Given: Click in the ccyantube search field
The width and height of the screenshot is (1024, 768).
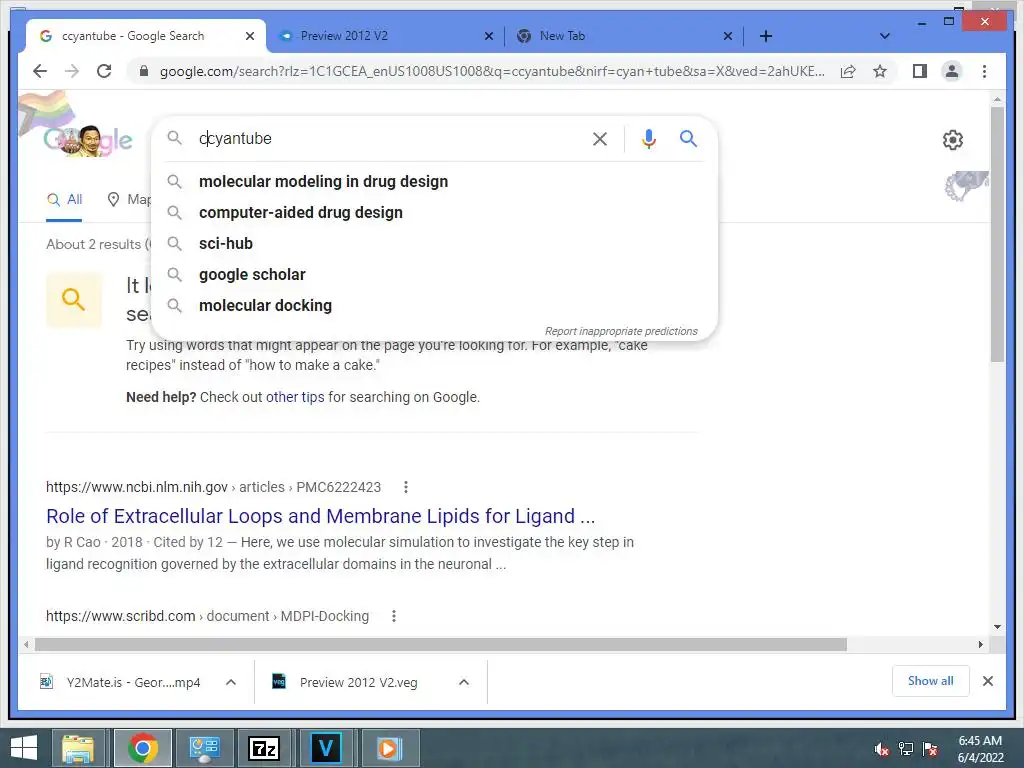Looking at the screenshot, I should pyautogui.click(x=392, y=138).
